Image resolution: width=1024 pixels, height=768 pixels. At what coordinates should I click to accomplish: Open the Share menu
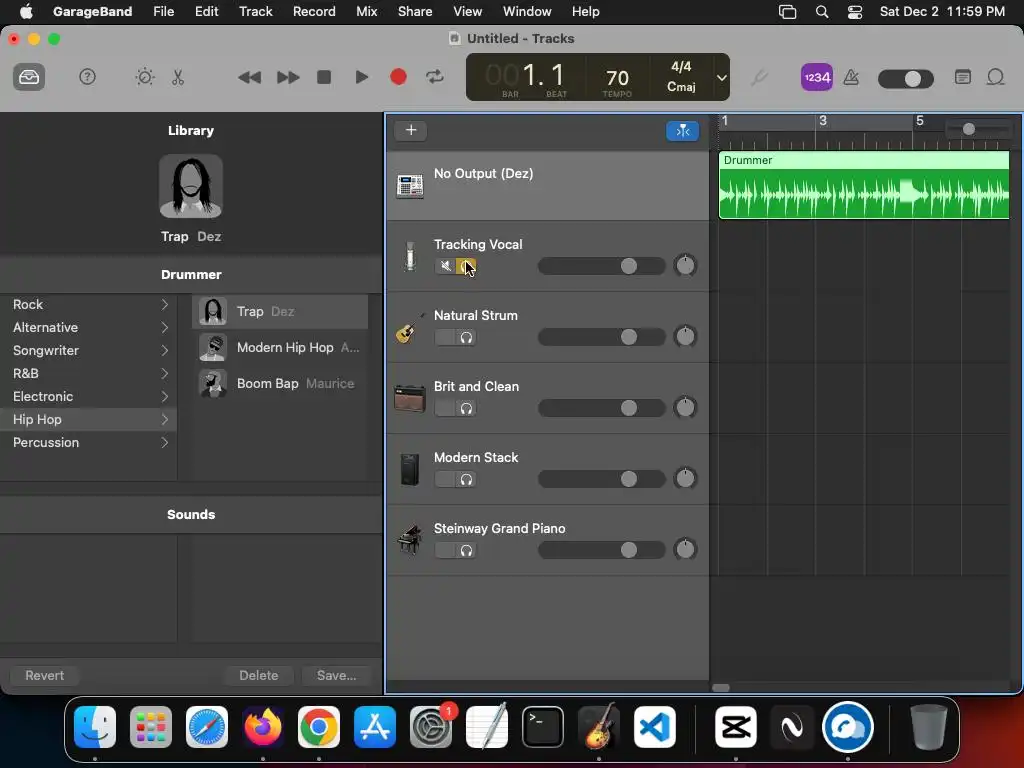point(415,11)
